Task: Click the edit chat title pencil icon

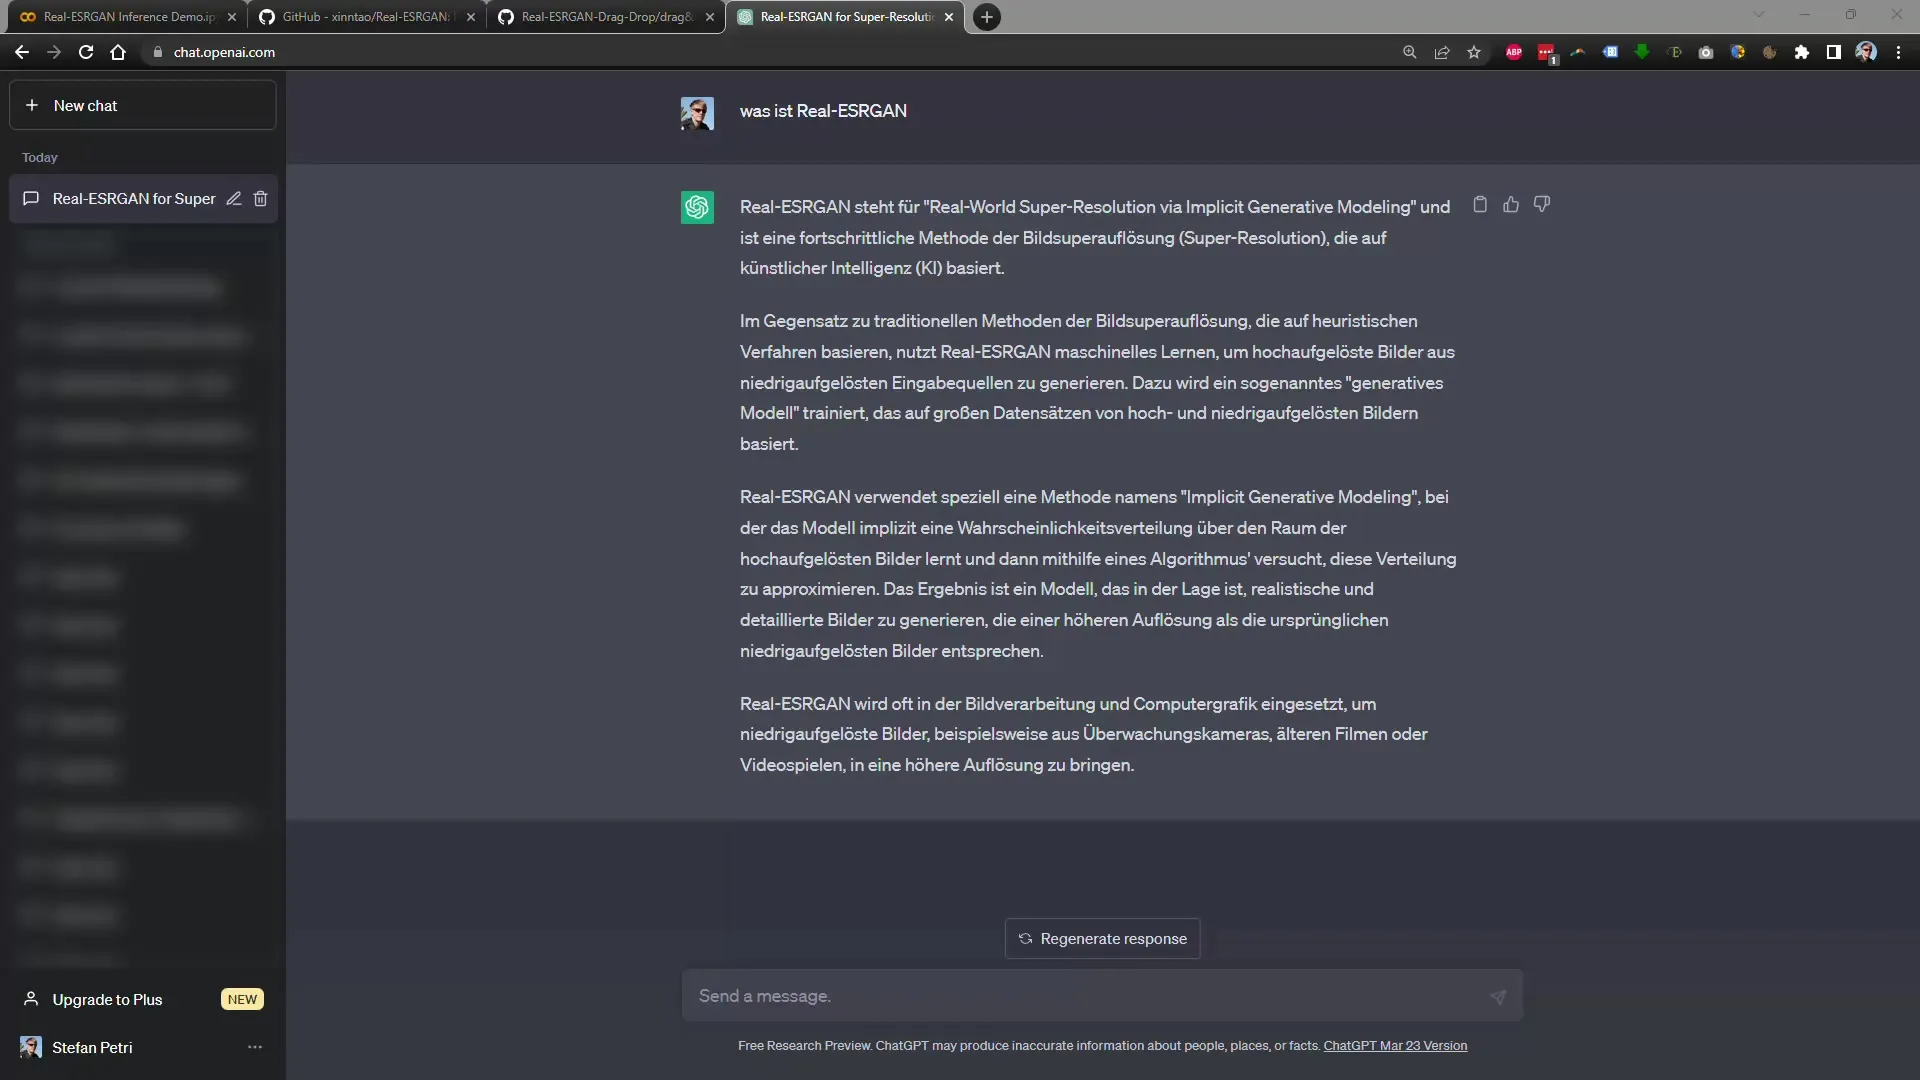Action: [235, 198]
